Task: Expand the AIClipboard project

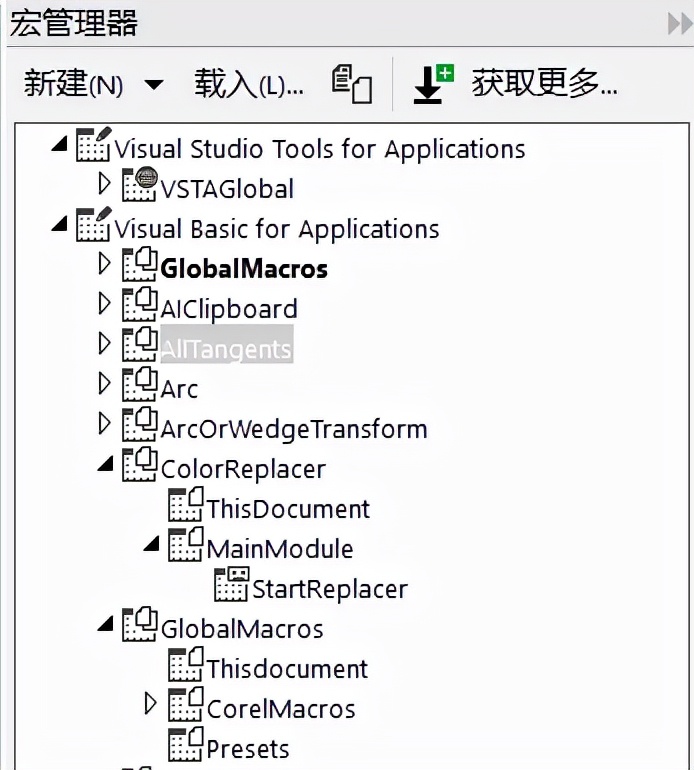Action: (x=104, y=303)
